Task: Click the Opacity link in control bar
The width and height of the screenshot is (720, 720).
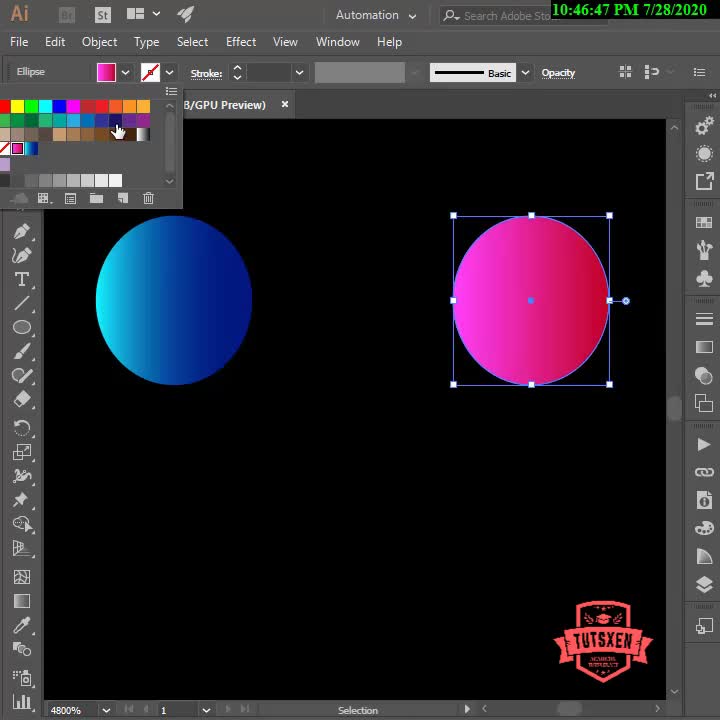Action: pos(558,73)
